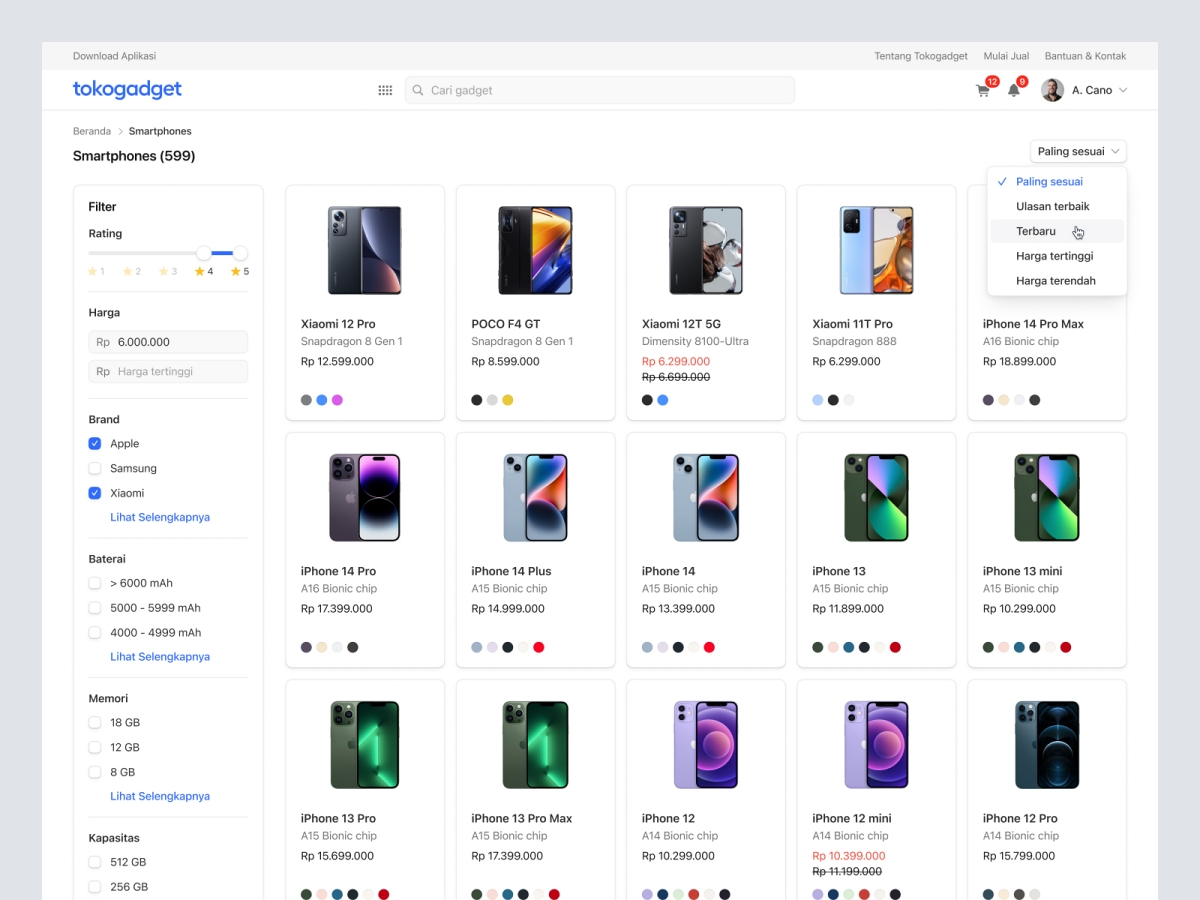Check the > 6000 mAh battery checkbox
The width and height of the screenshot is (1200, 900).
pyautogui.click(x=95, y=583)
